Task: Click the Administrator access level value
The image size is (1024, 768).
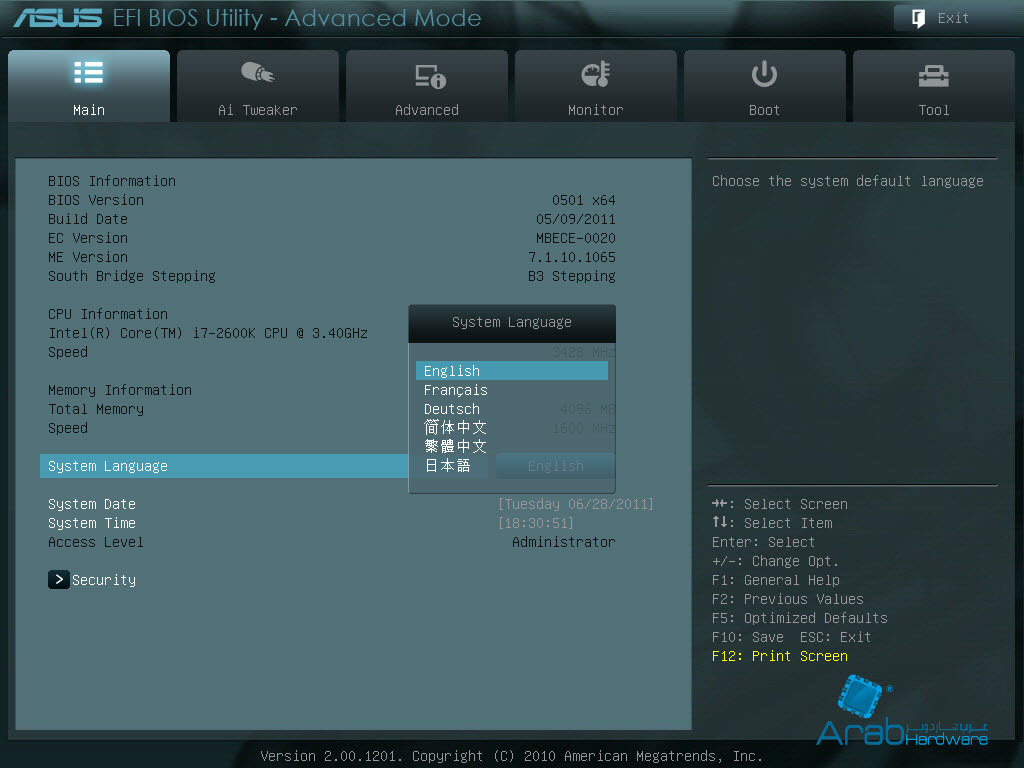Action: click(564, 542)
